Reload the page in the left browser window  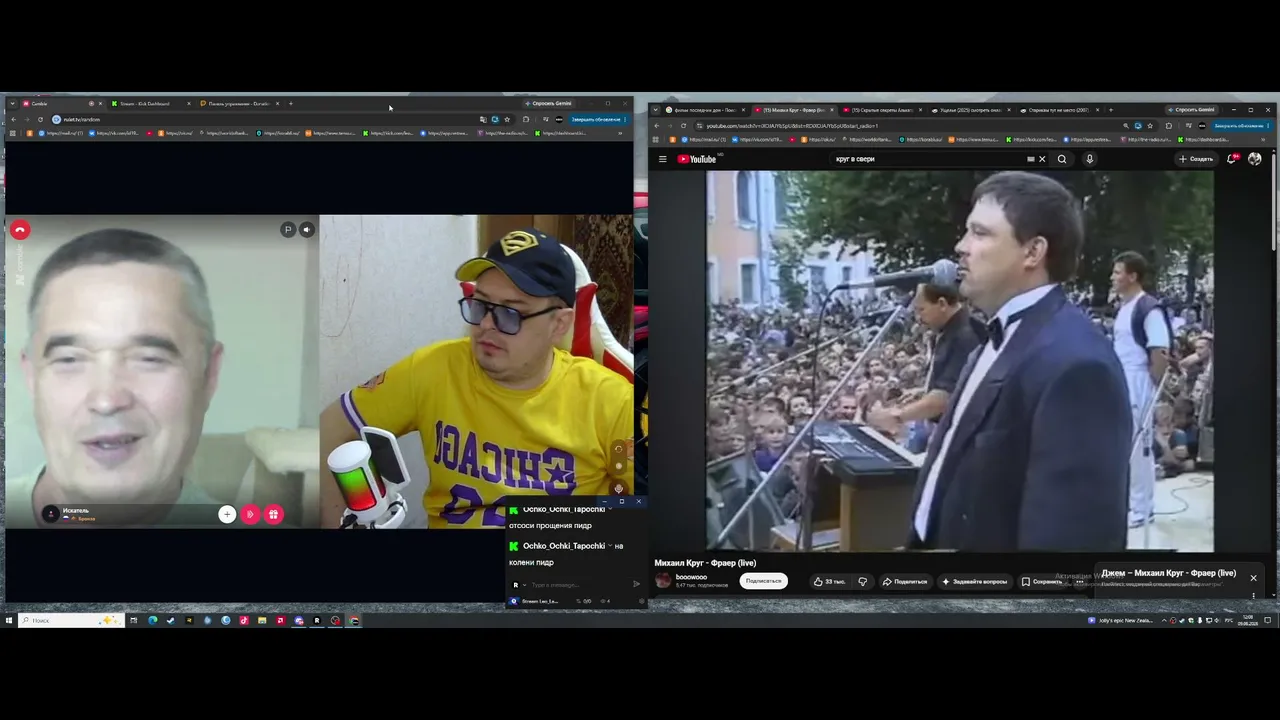(x=40, y=119)
